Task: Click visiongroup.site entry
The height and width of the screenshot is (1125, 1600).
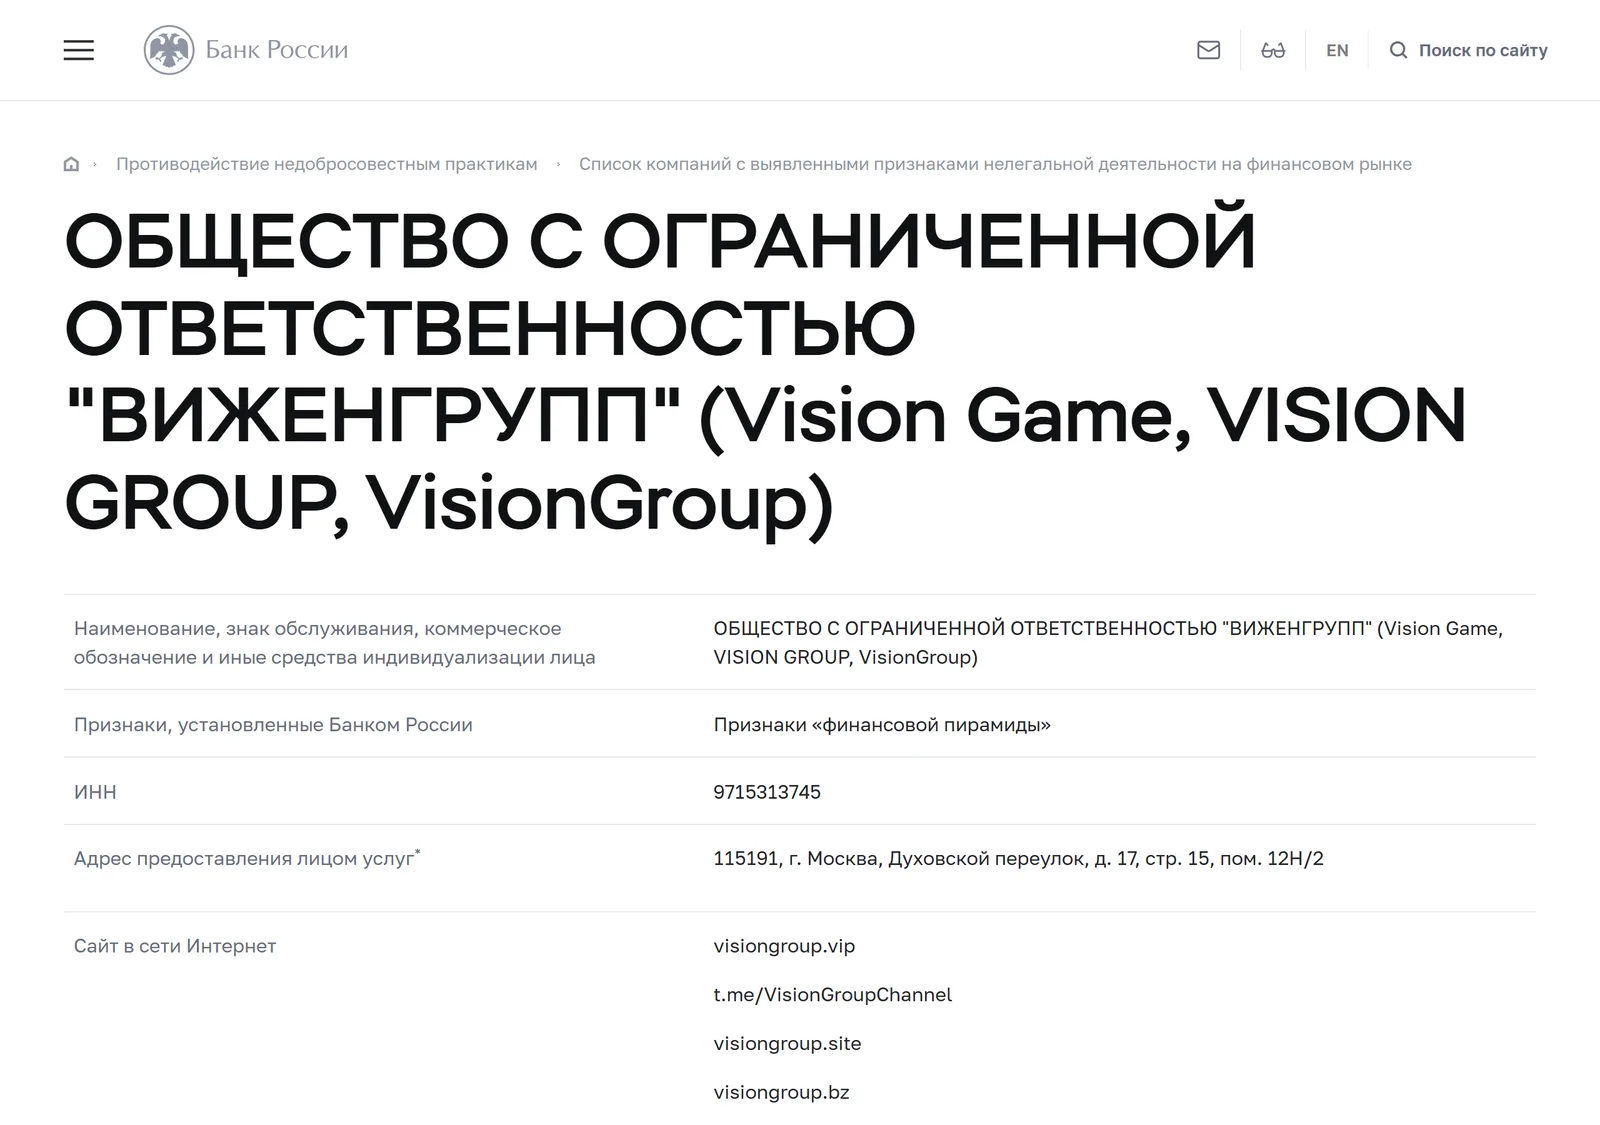Action: coord(787,1044)
